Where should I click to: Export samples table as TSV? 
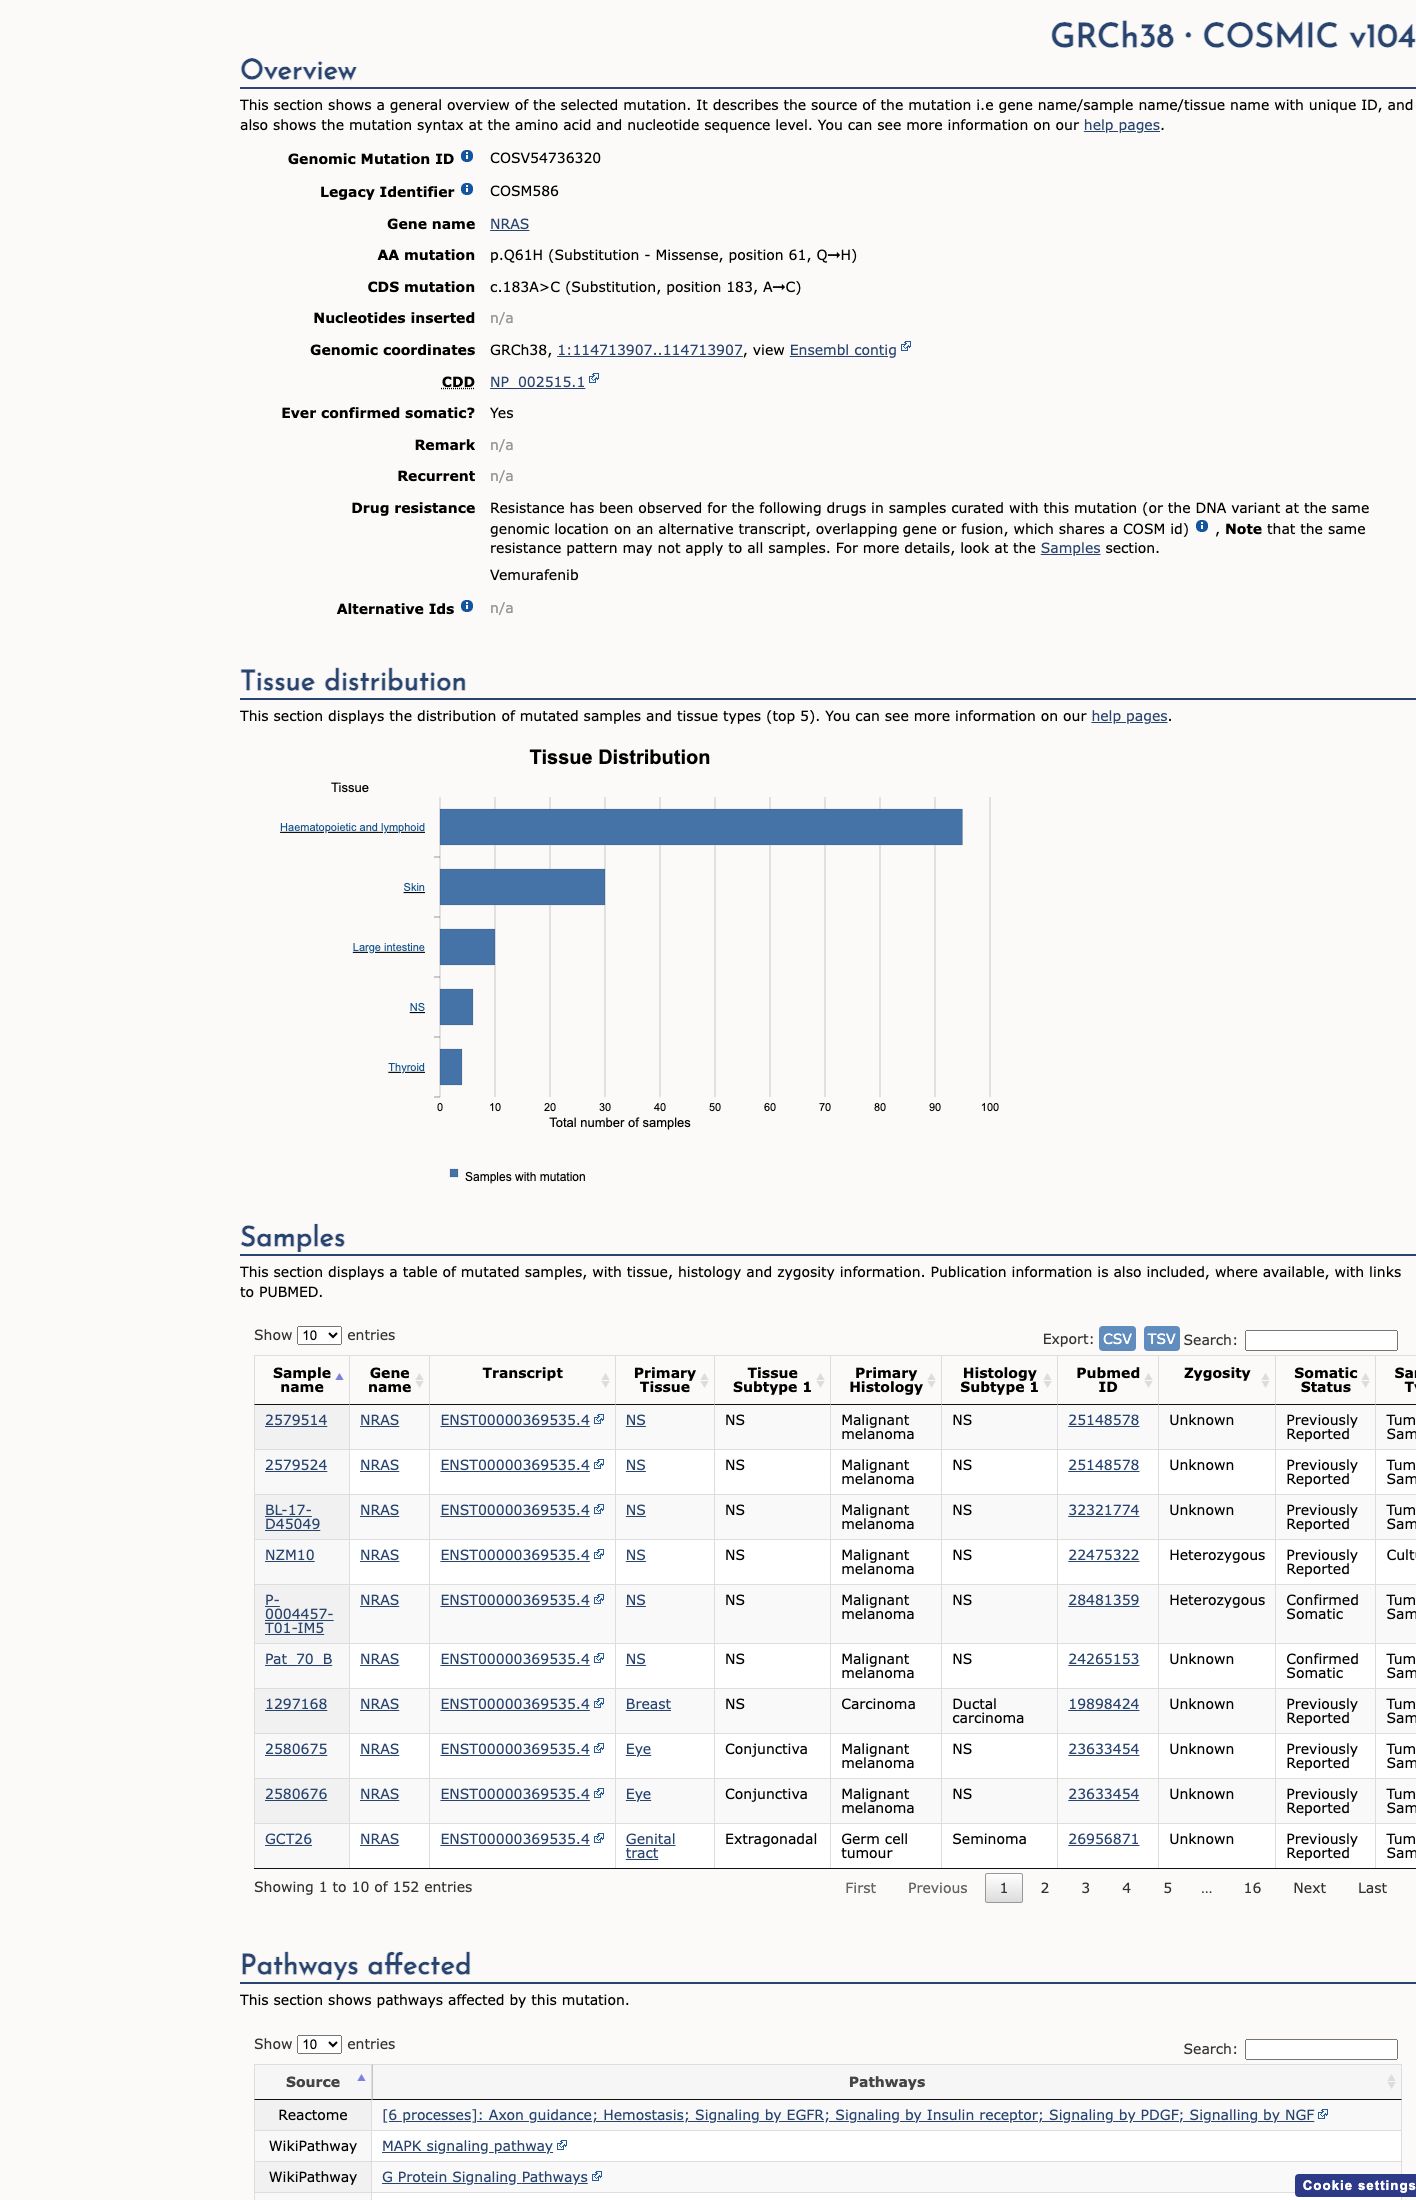click(1161, 1339)
